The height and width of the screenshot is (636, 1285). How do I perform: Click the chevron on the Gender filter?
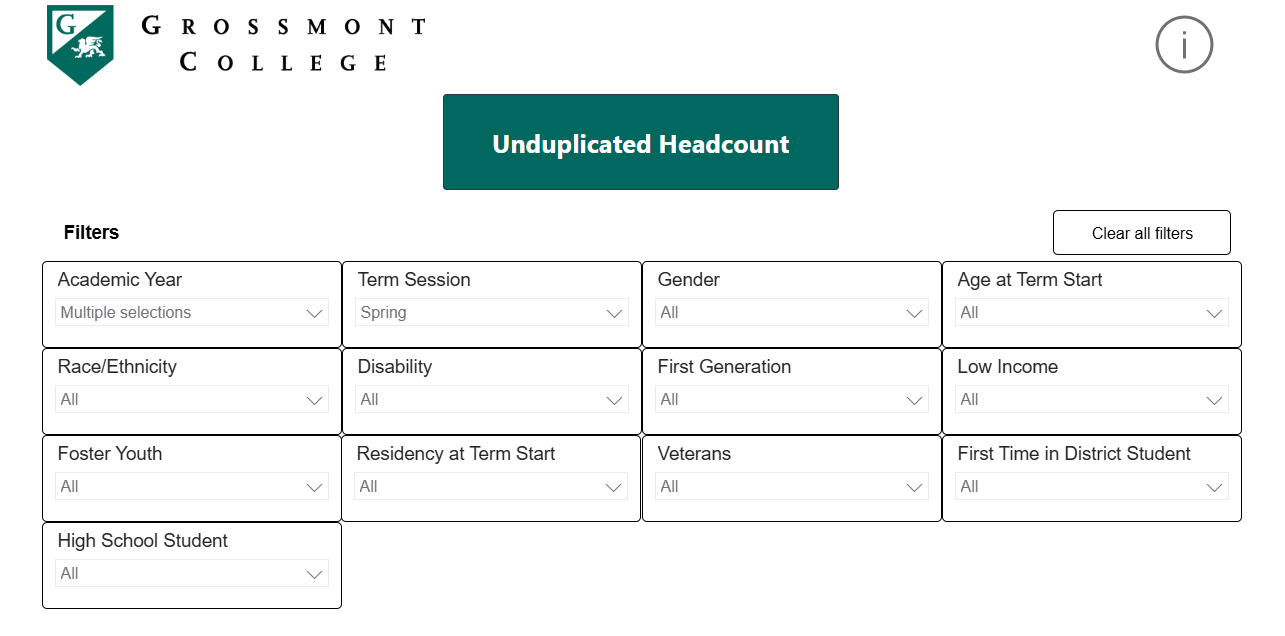pos(914,312)
